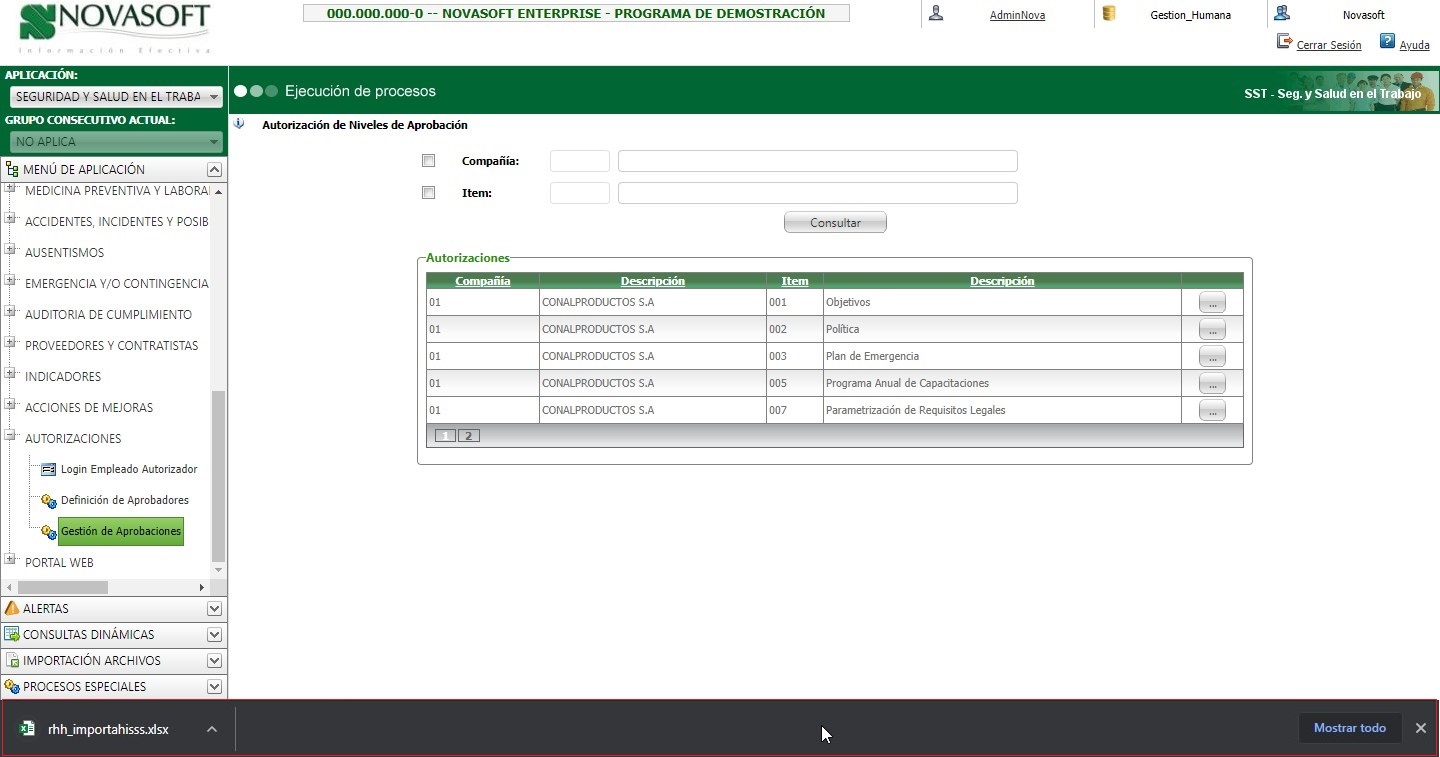Screen dimensions: 1440x757
Task: Sort by the Item column header
Action: (x=794, y=281)
